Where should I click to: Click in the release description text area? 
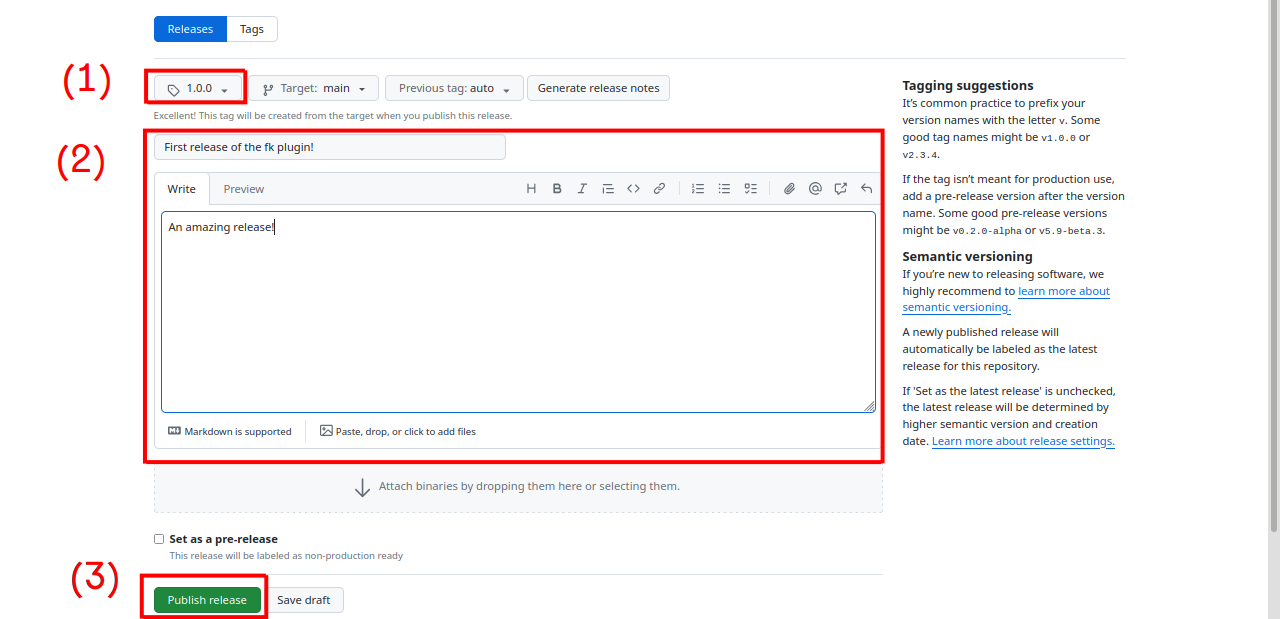point(518,312)
